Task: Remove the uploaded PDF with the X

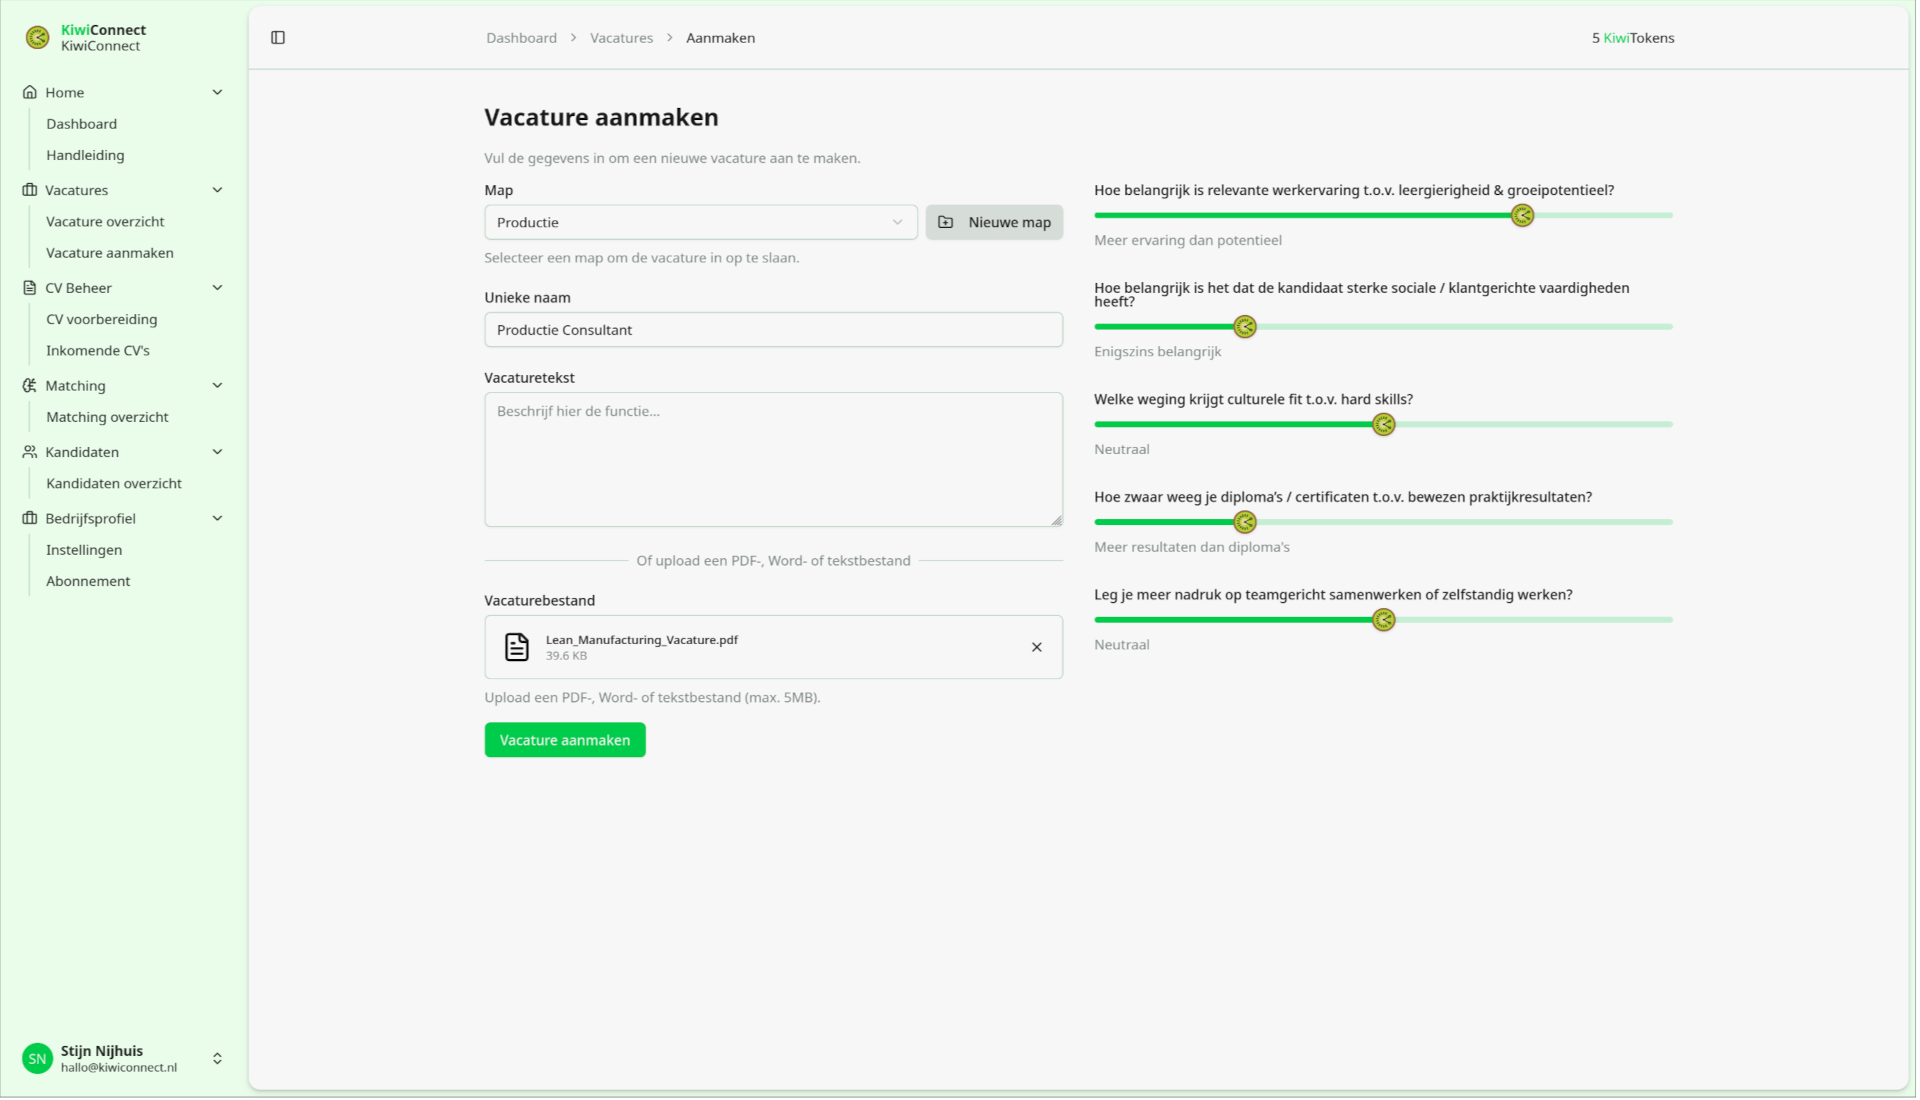Action: (1036, 647)
